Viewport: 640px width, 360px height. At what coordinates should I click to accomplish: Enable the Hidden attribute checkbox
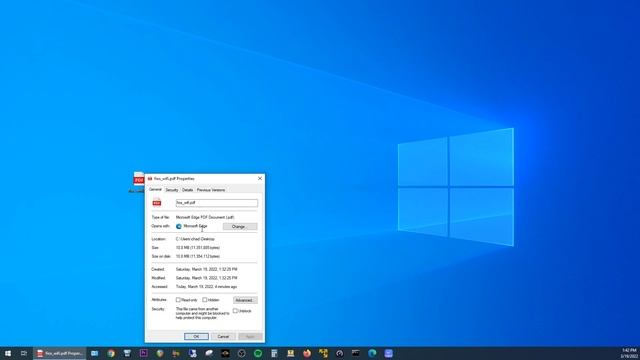(205, 300)
